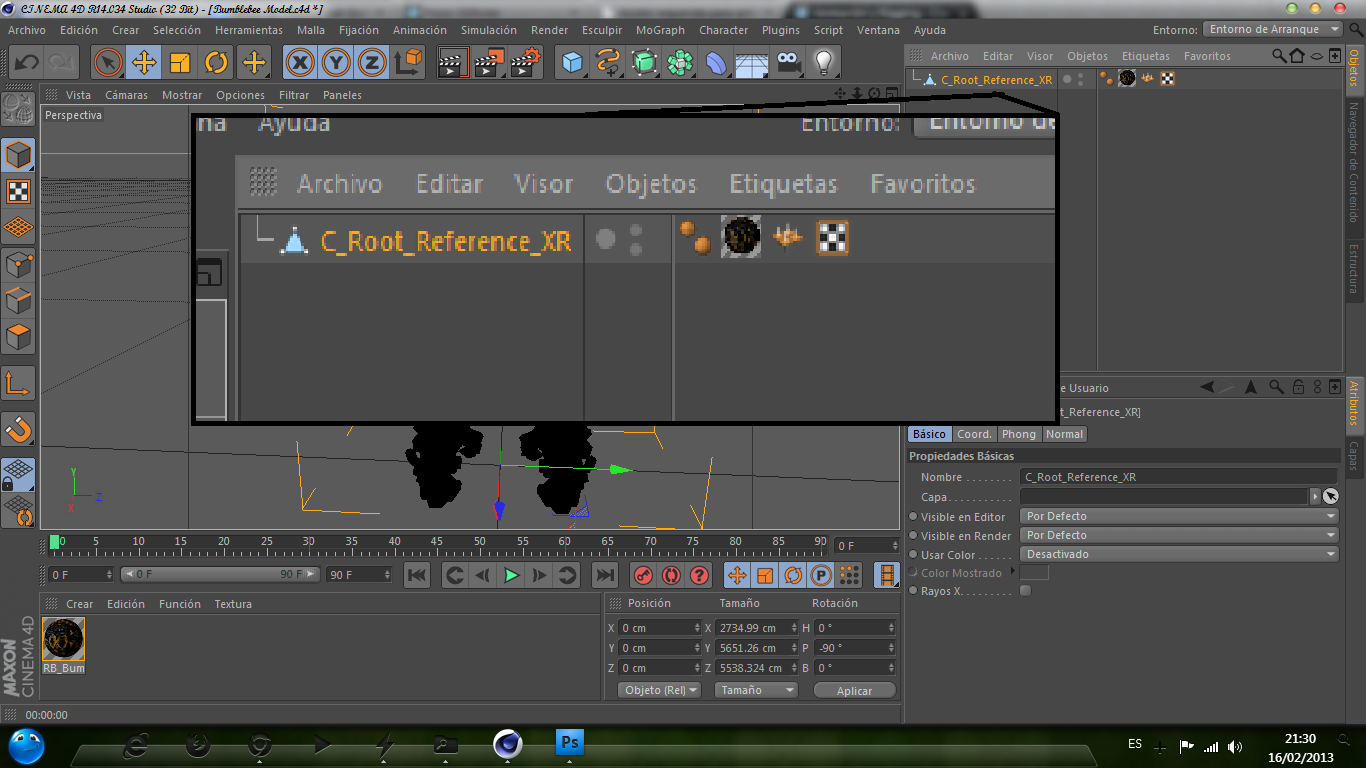Click the timeline playhead at frame 0
The height and width of the screenshot is (768, 1366).
pos(54,542)
